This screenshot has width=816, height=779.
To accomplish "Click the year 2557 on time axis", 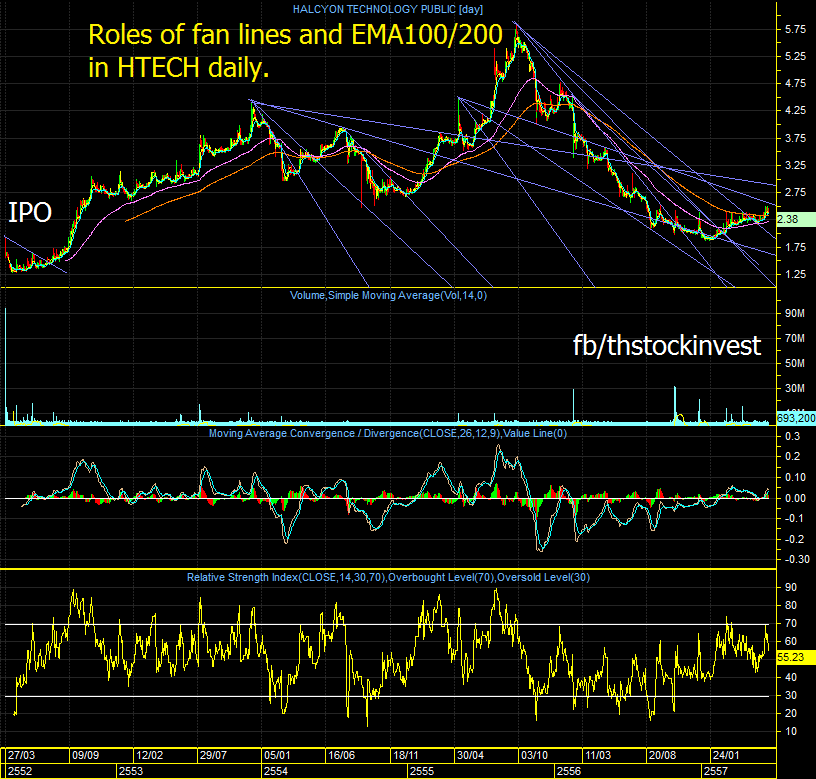I will (x=716, y=771).
